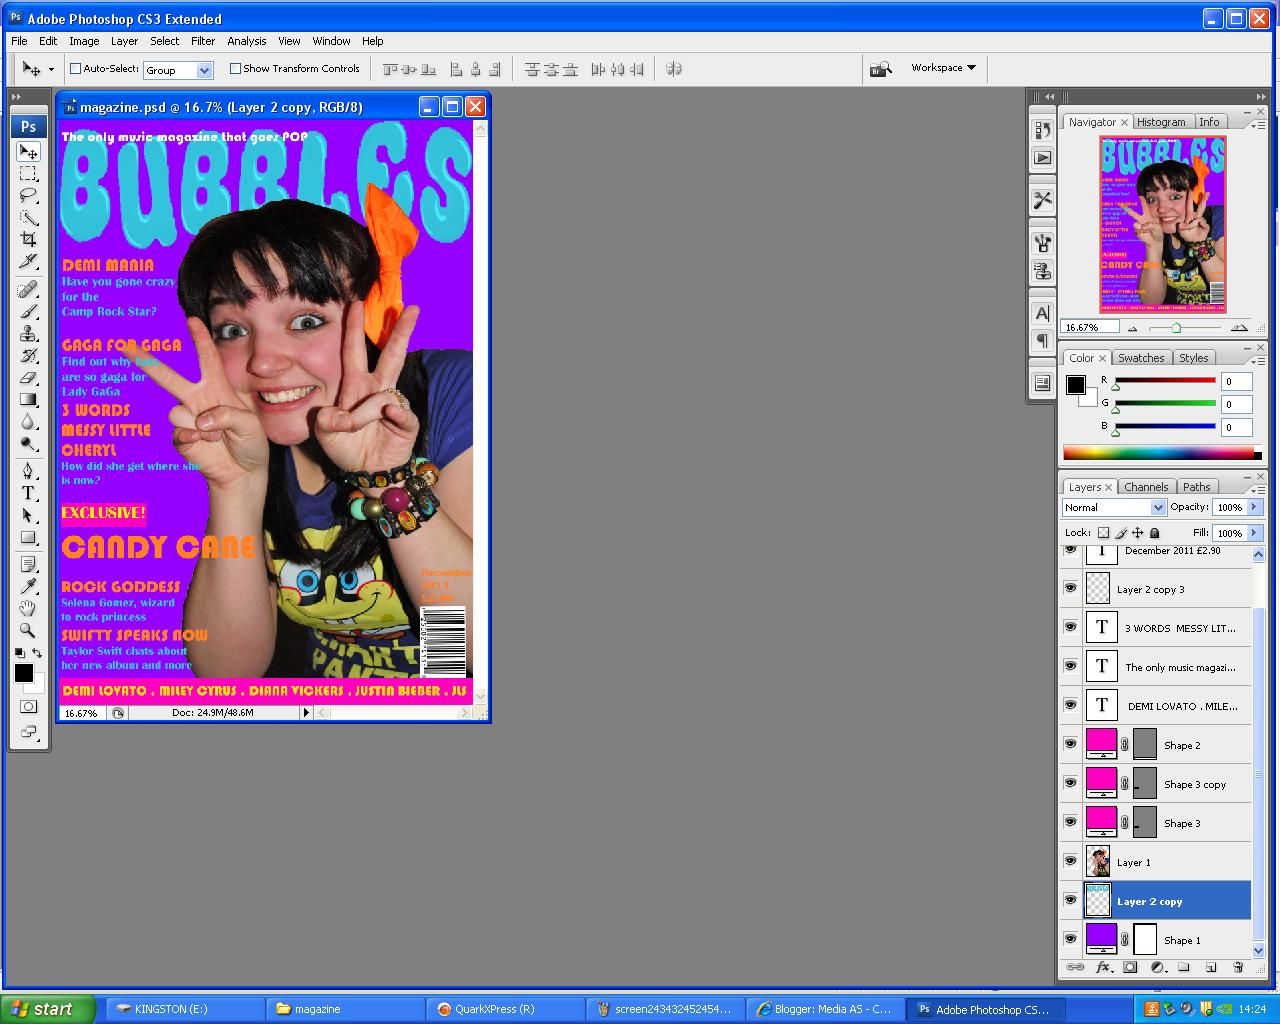Toggle lock all in Layers panel
The height and width of the screenshot is (1024, 1280).
(1155, 533)
